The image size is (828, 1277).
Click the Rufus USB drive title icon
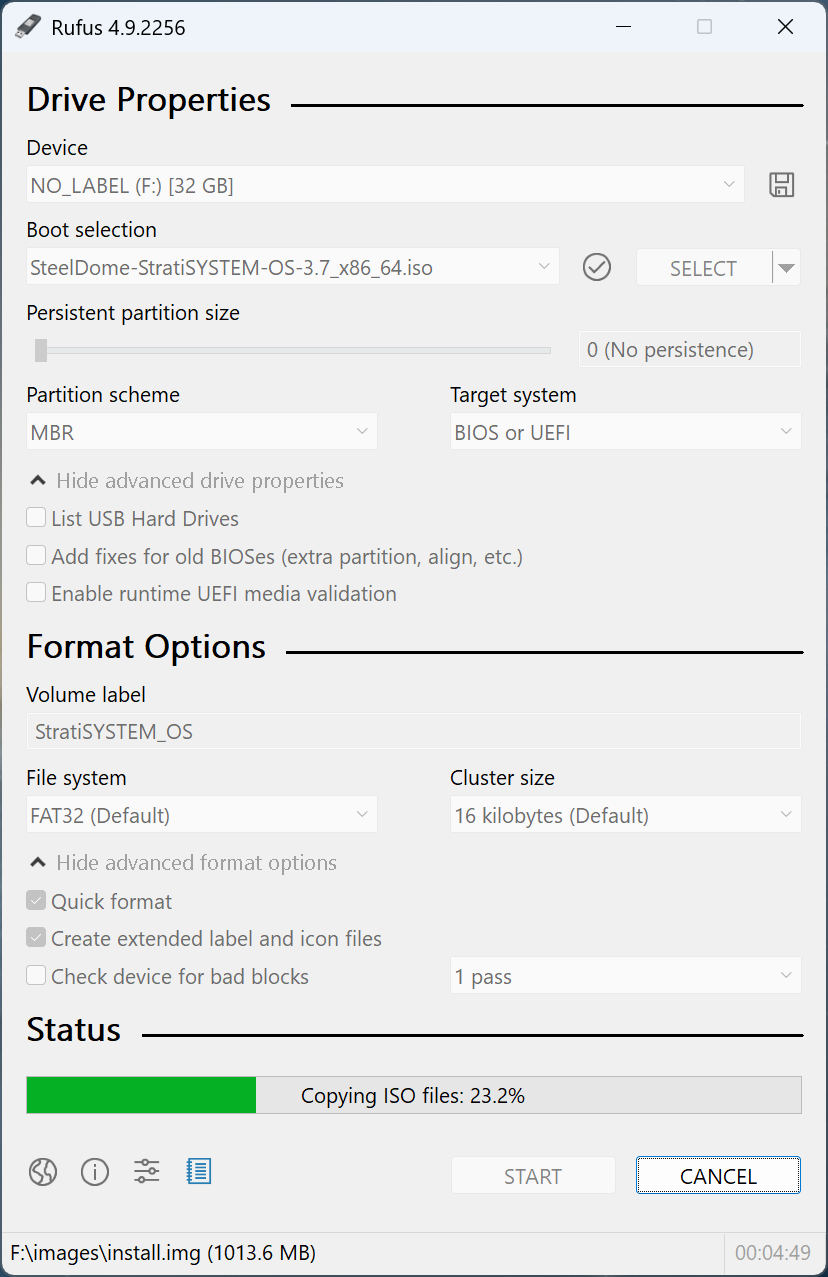(28, 27)
